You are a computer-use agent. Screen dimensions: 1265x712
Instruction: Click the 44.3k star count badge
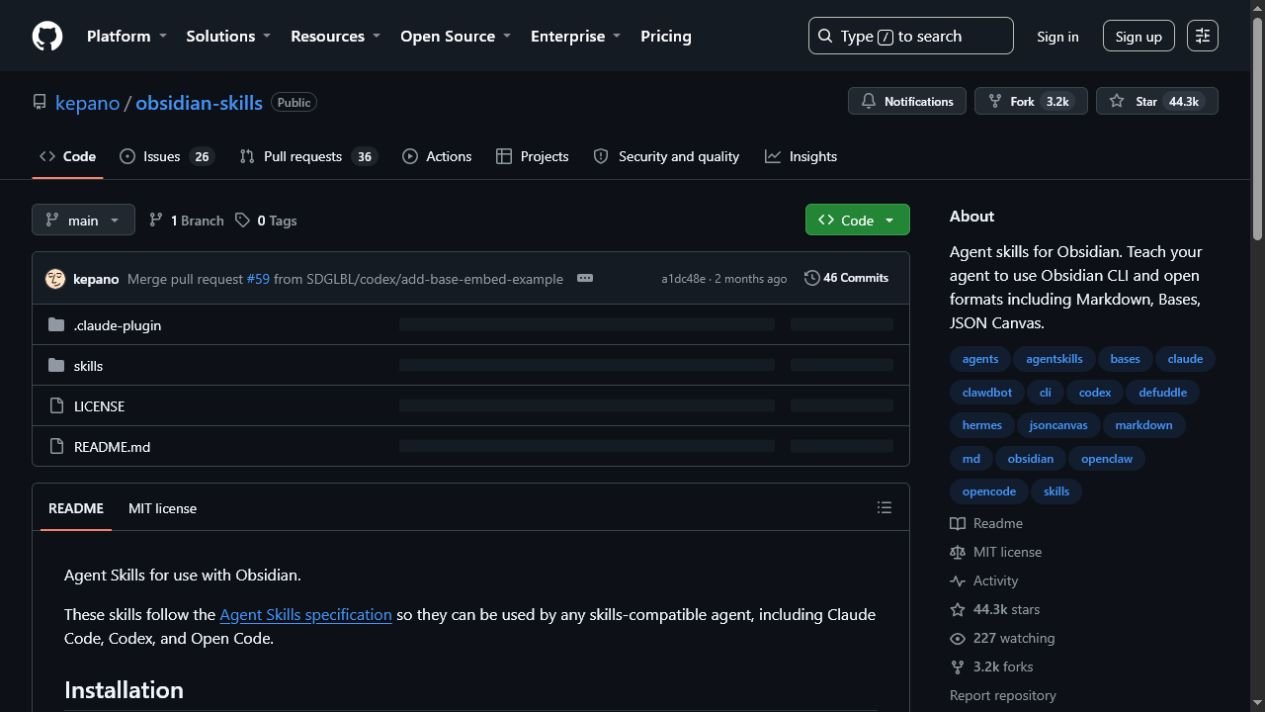coord(1183,101)
